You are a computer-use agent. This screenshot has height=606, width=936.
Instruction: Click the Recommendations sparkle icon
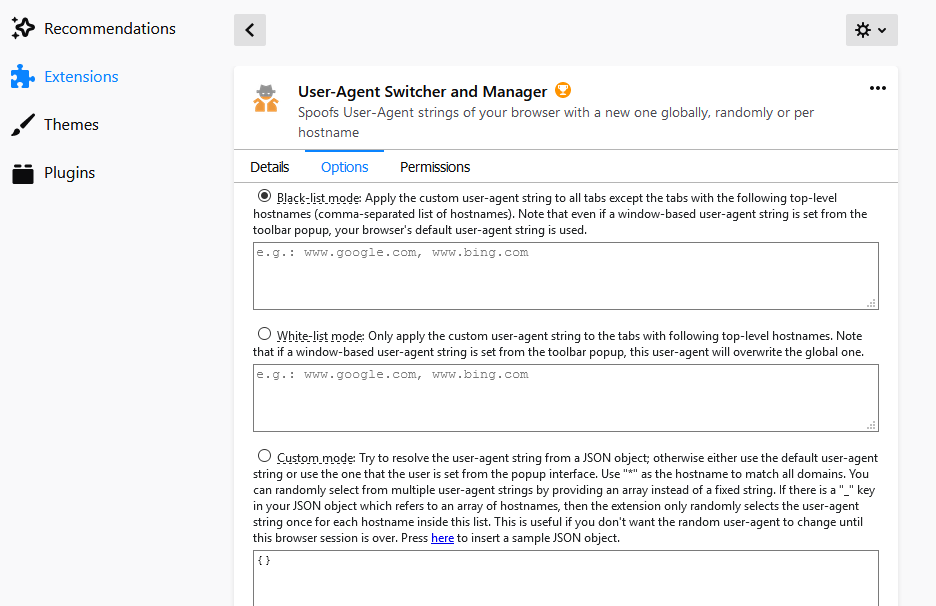pos(23,29)
